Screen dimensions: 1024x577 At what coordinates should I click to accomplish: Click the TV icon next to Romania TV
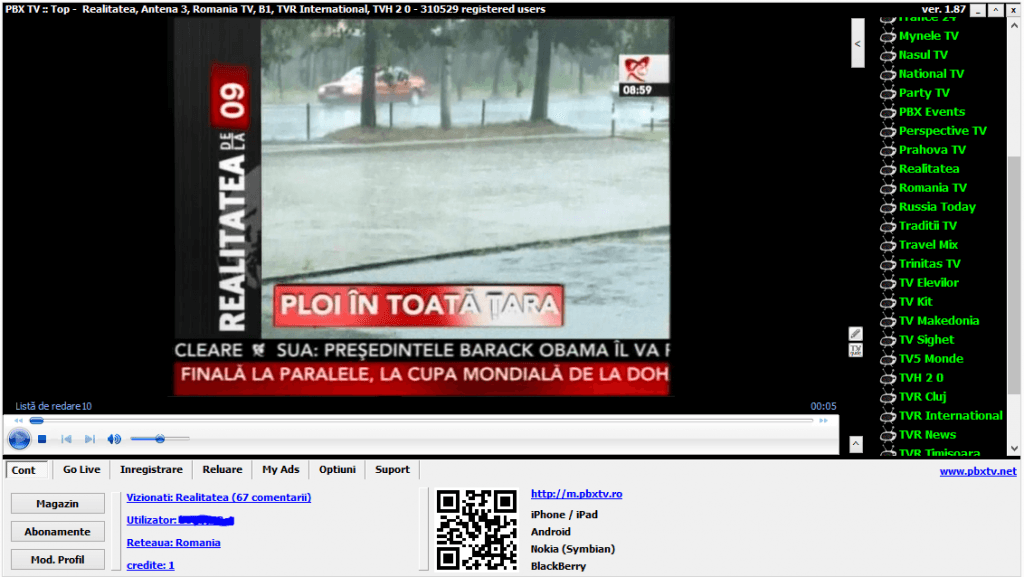click(x=888, y=189)
